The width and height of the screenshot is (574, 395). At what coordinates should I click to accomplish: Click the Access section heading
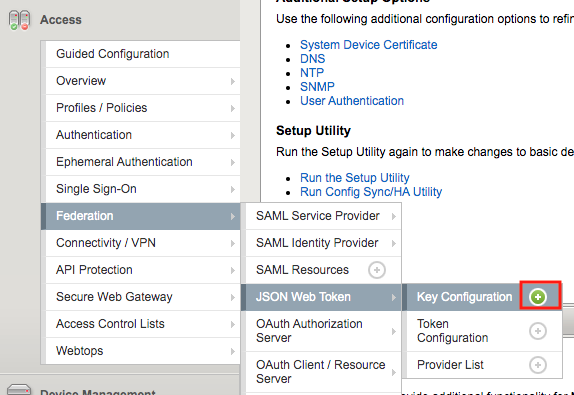(61, 20)
